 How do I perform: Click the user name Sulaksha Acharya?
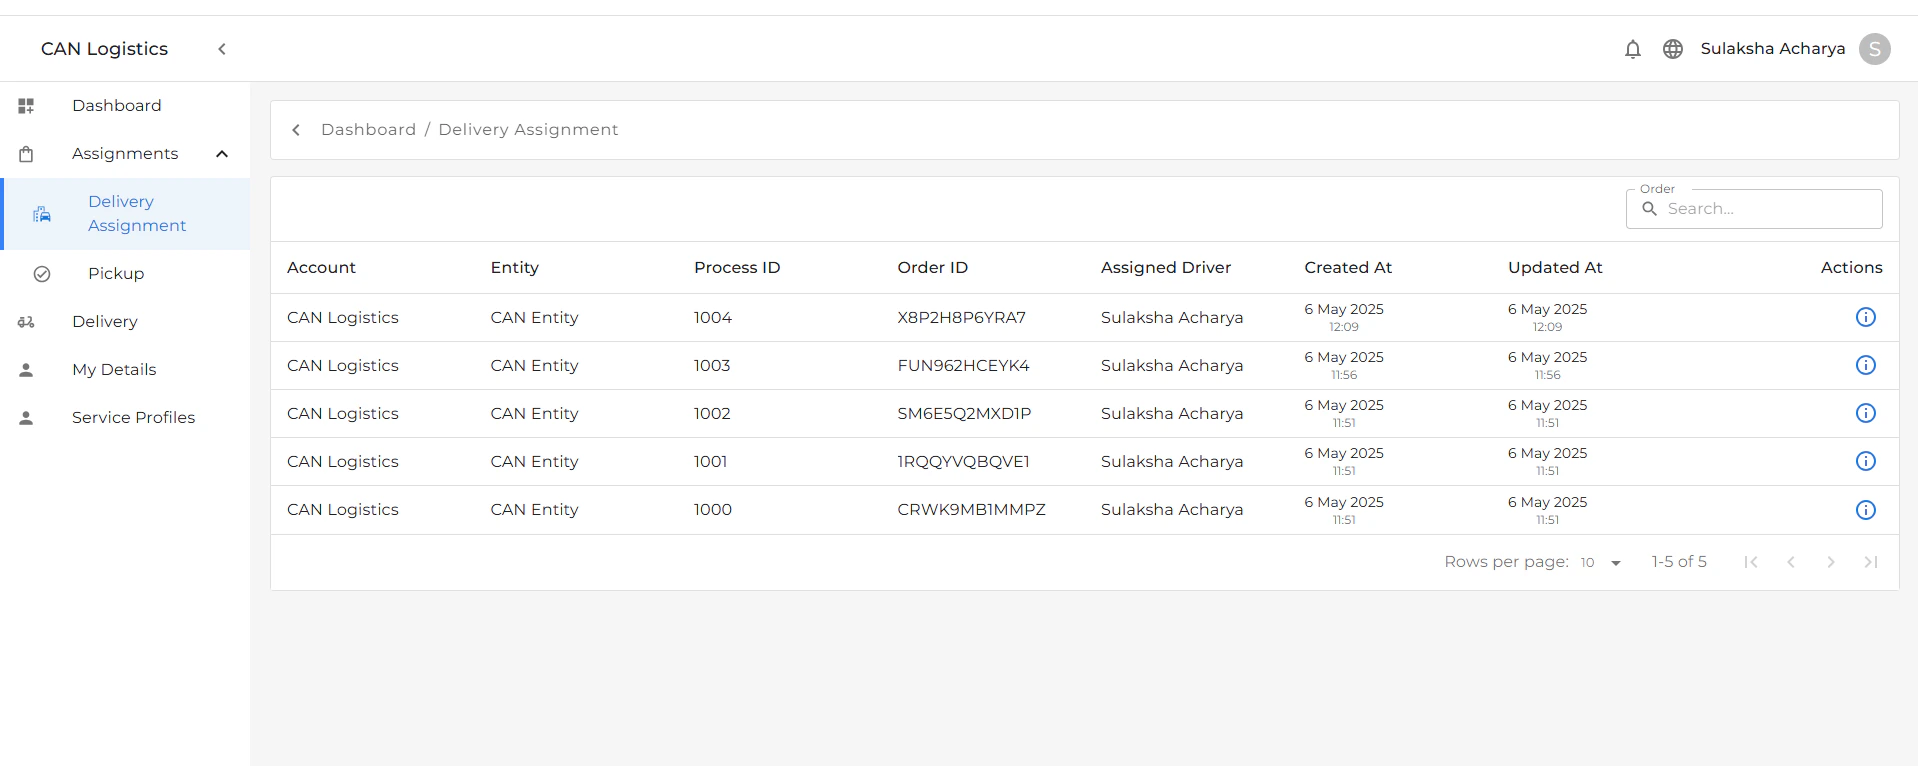1773,49
